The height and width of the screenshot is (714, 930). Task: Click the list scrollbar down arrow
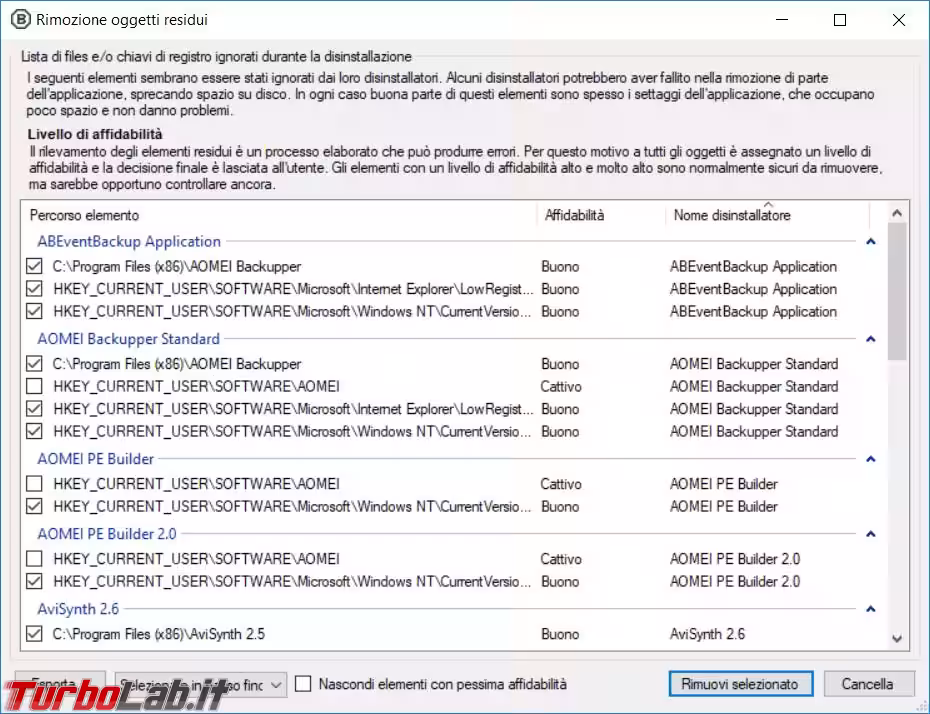[x=897, y=639]
